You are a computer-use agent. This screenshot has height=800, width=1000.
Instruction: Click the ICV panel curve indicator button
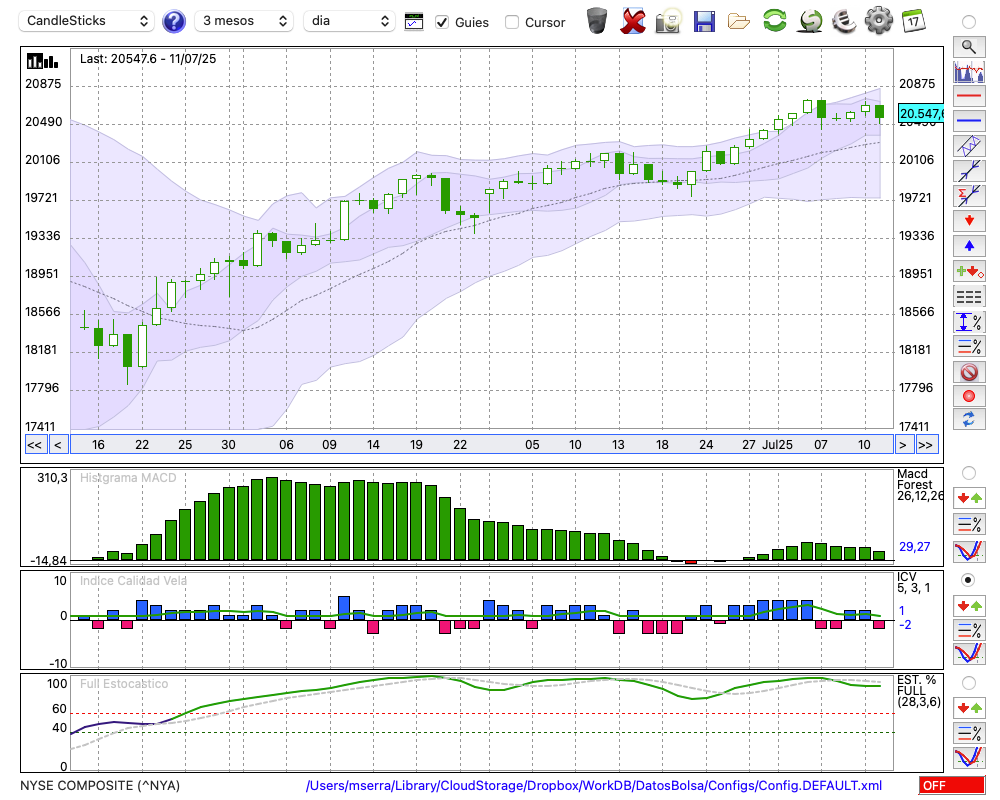[969, 654]
